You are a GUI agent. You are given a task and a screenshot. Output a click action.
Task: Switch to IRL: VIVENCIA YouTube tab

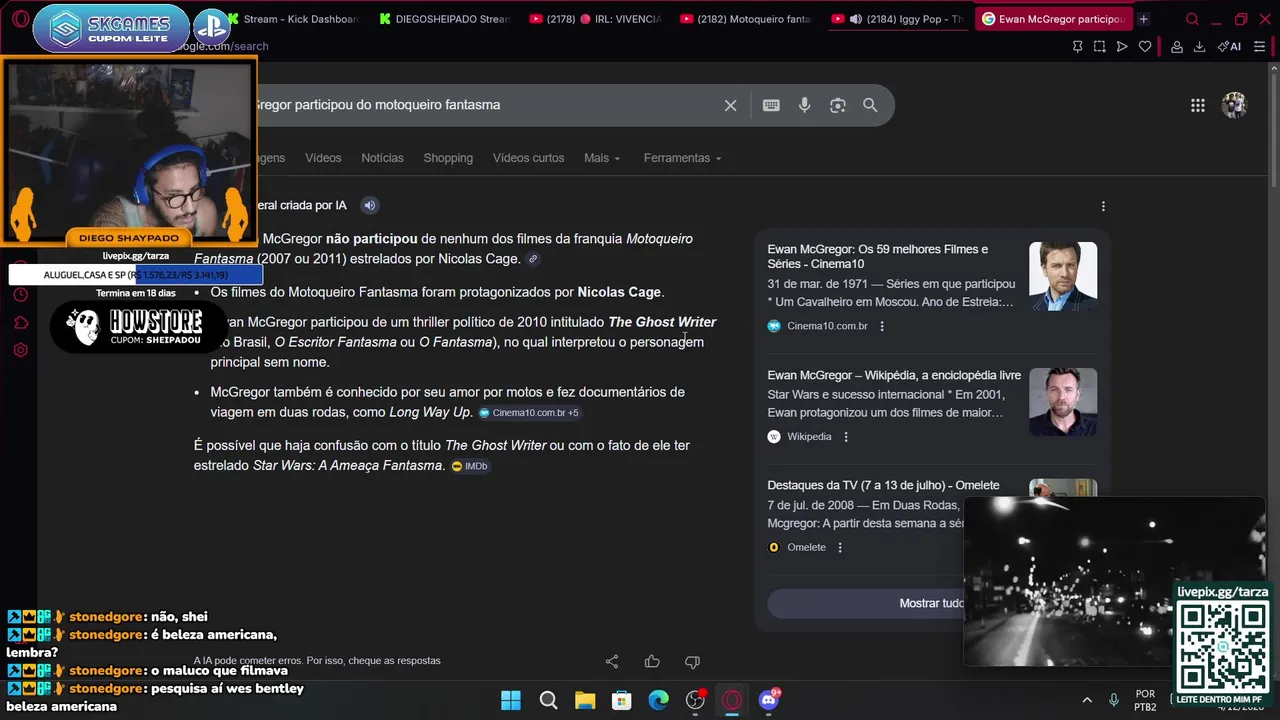594,19
